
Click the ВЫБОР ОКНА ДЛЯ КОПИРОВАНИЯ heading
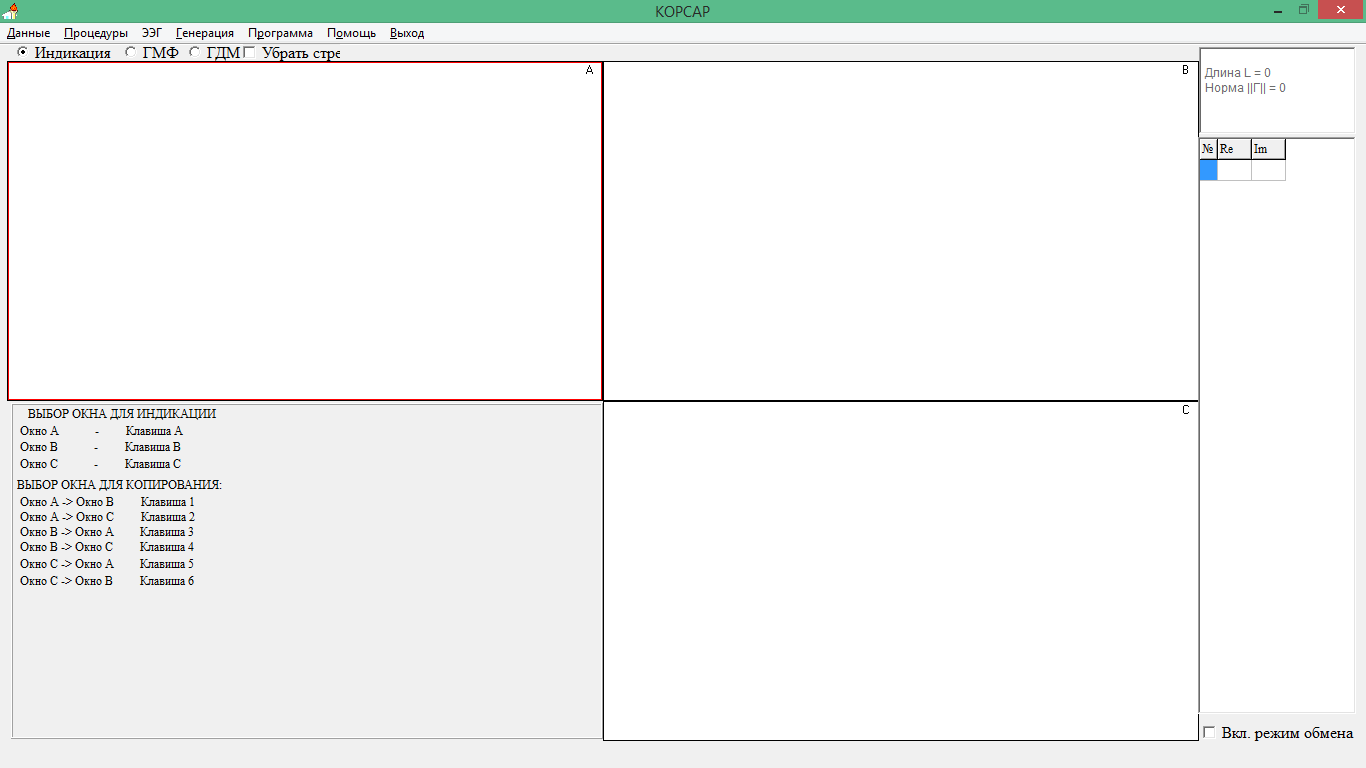[119, 485]
